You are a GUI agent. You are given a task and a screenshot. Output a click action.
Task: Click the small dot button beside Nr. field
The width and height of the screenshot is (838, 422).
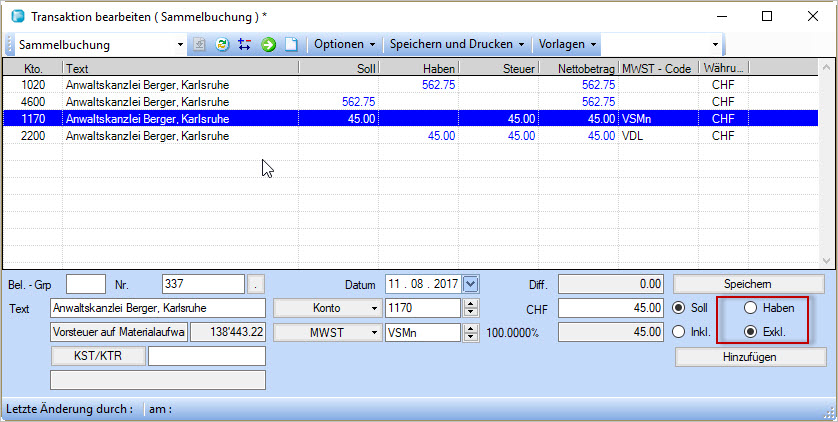point(257,284)
